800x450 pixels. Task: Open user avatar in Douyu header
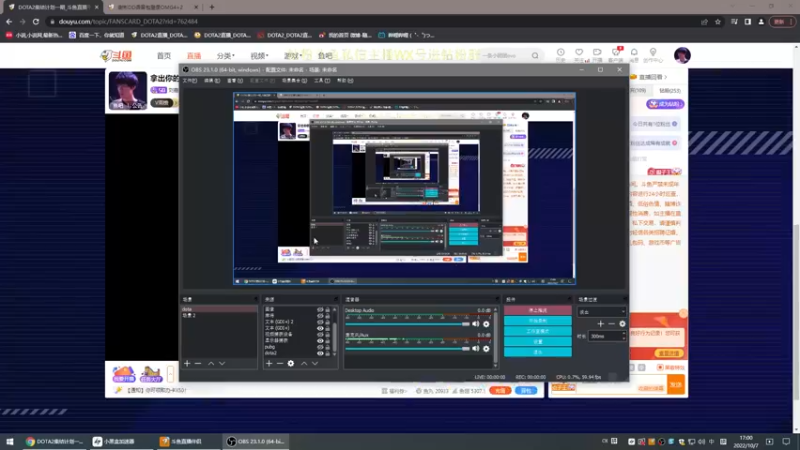(x=682, y=55)
